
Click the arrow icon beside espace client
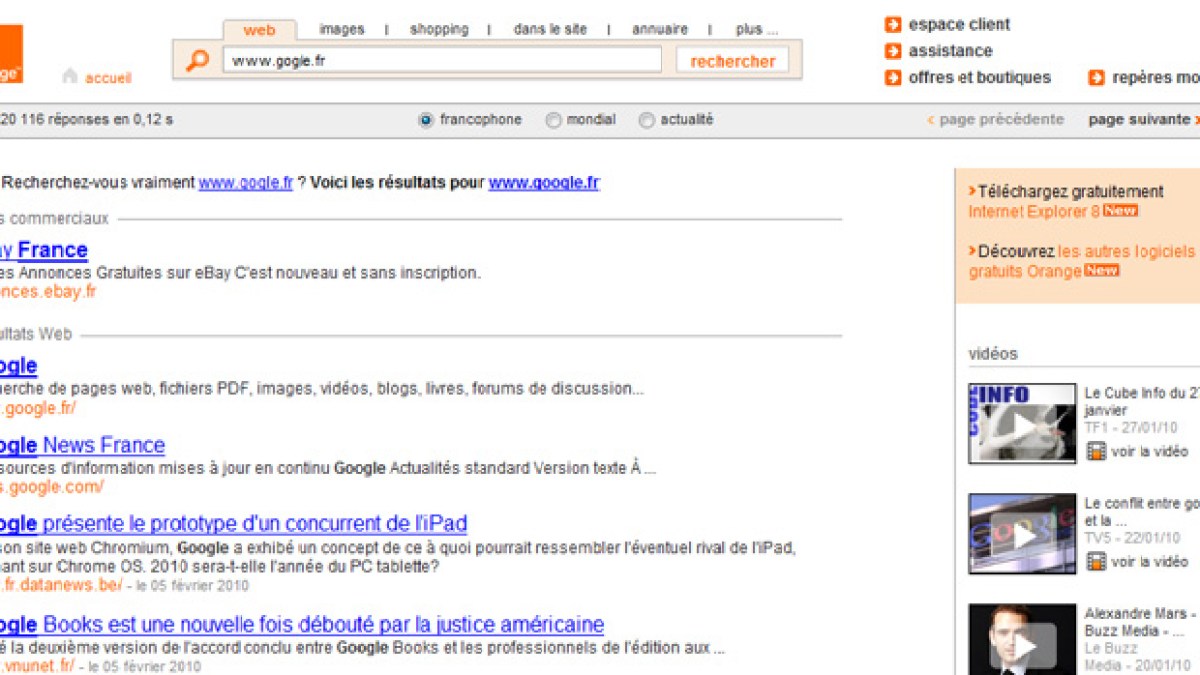[x=893, y=25]
